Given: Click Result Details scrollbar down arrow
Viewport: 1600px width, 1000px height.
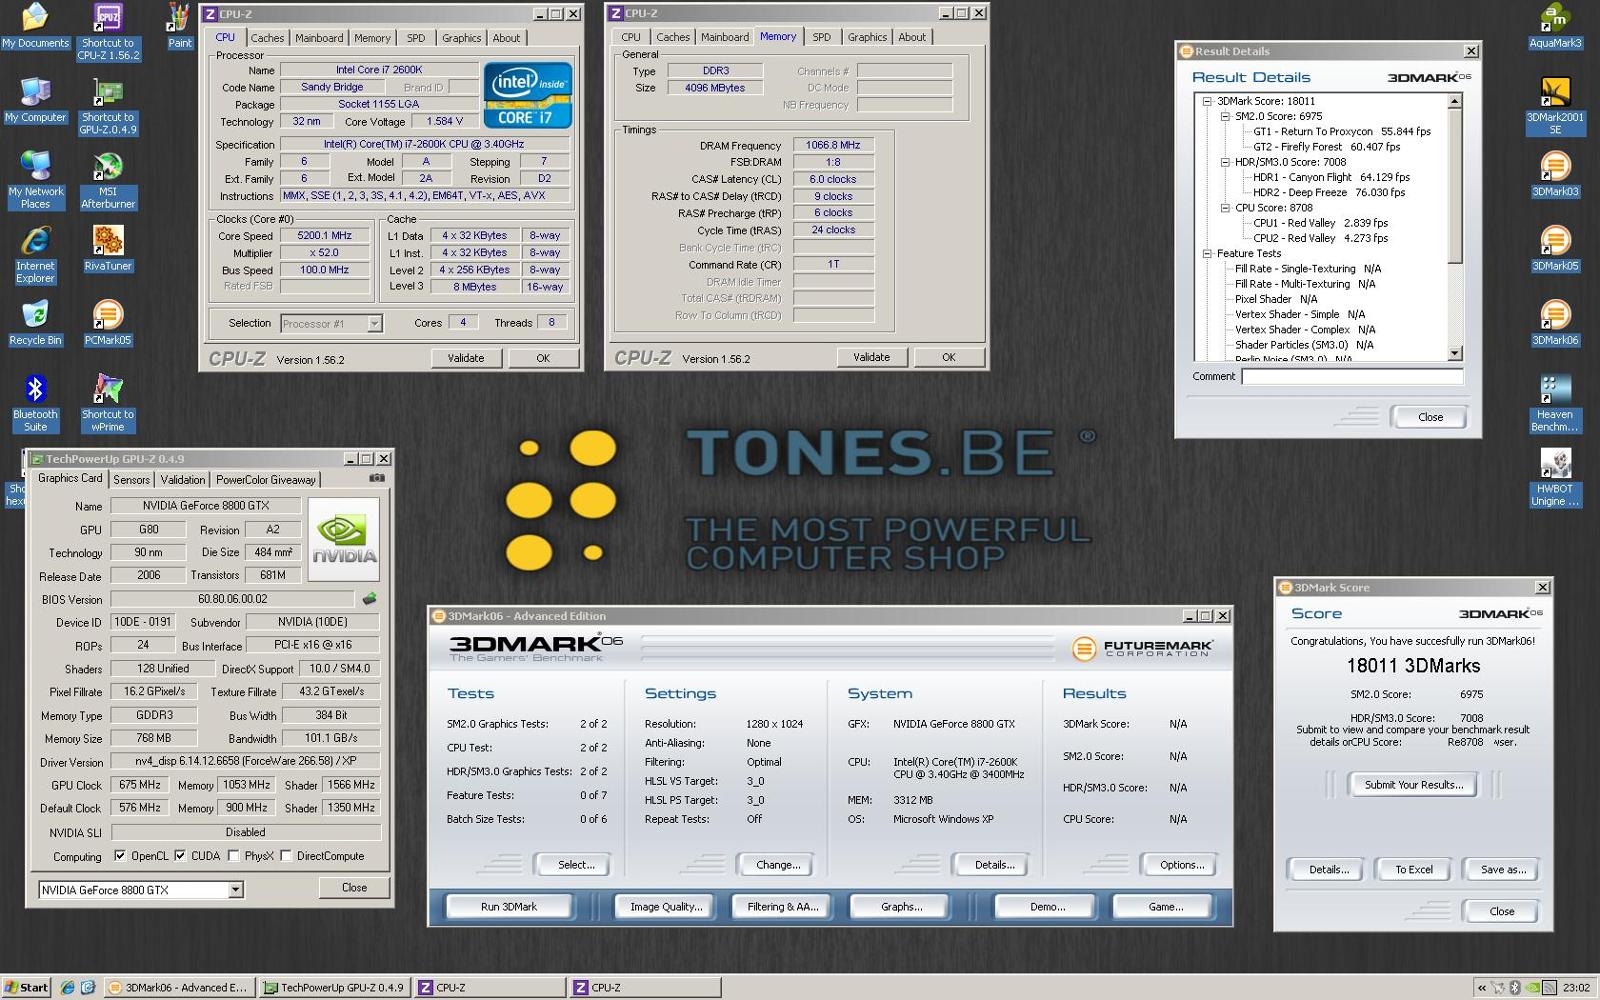Looking at the screenshot, I should (x=1455, y=353).
